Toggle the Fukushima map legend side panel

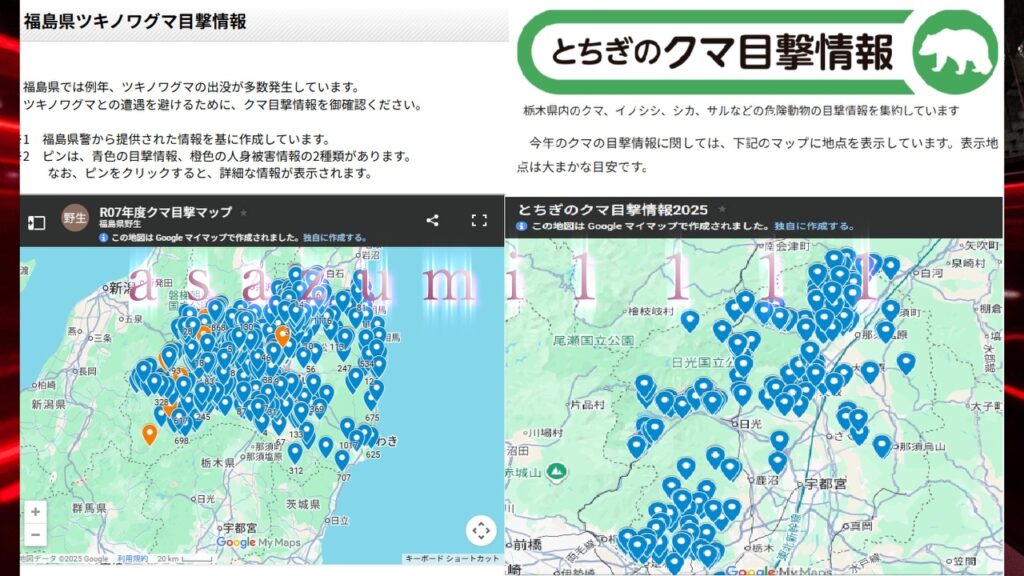[x=36, y=221]
